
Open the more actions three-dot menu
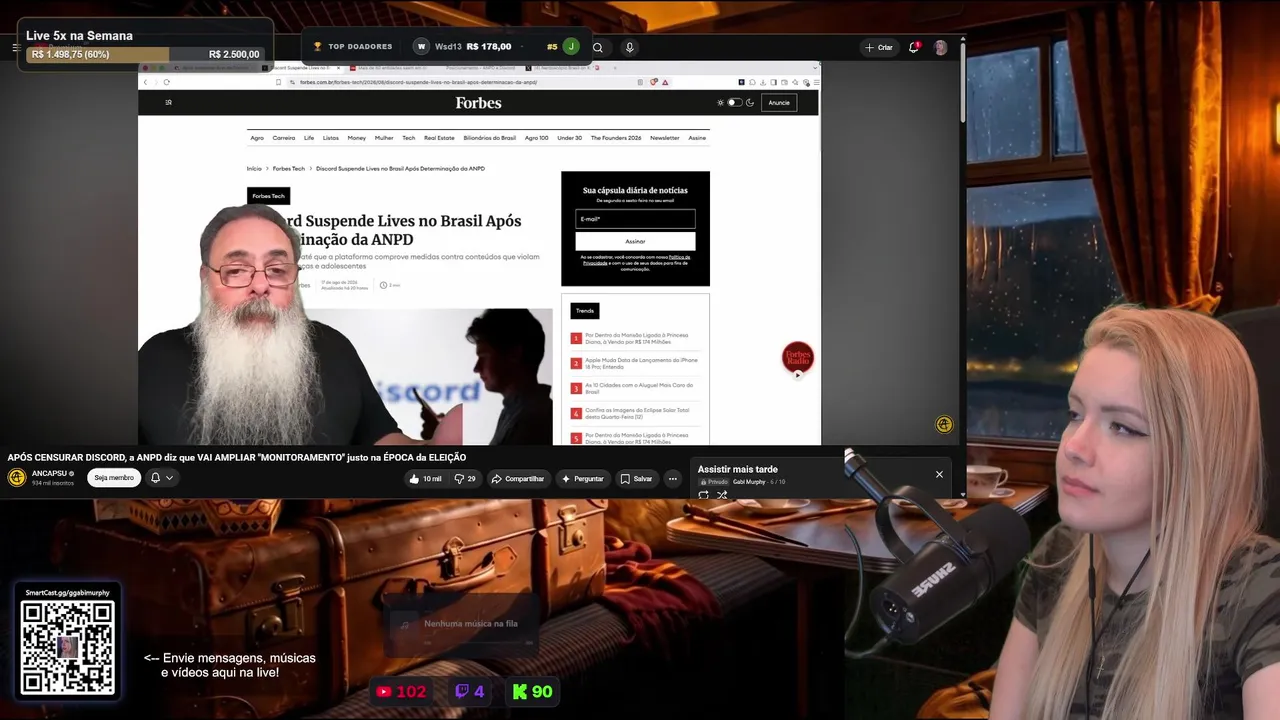672,479
